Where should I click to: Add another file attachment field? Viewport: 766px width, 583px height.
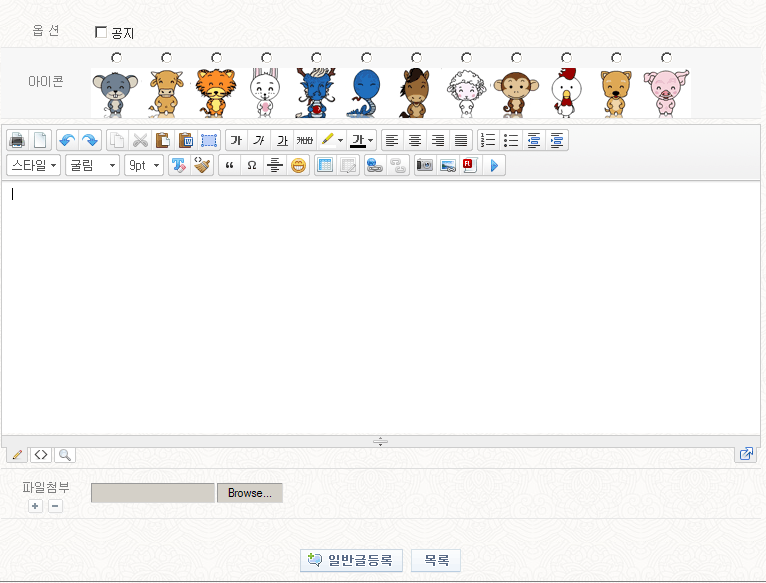(35, 506)
